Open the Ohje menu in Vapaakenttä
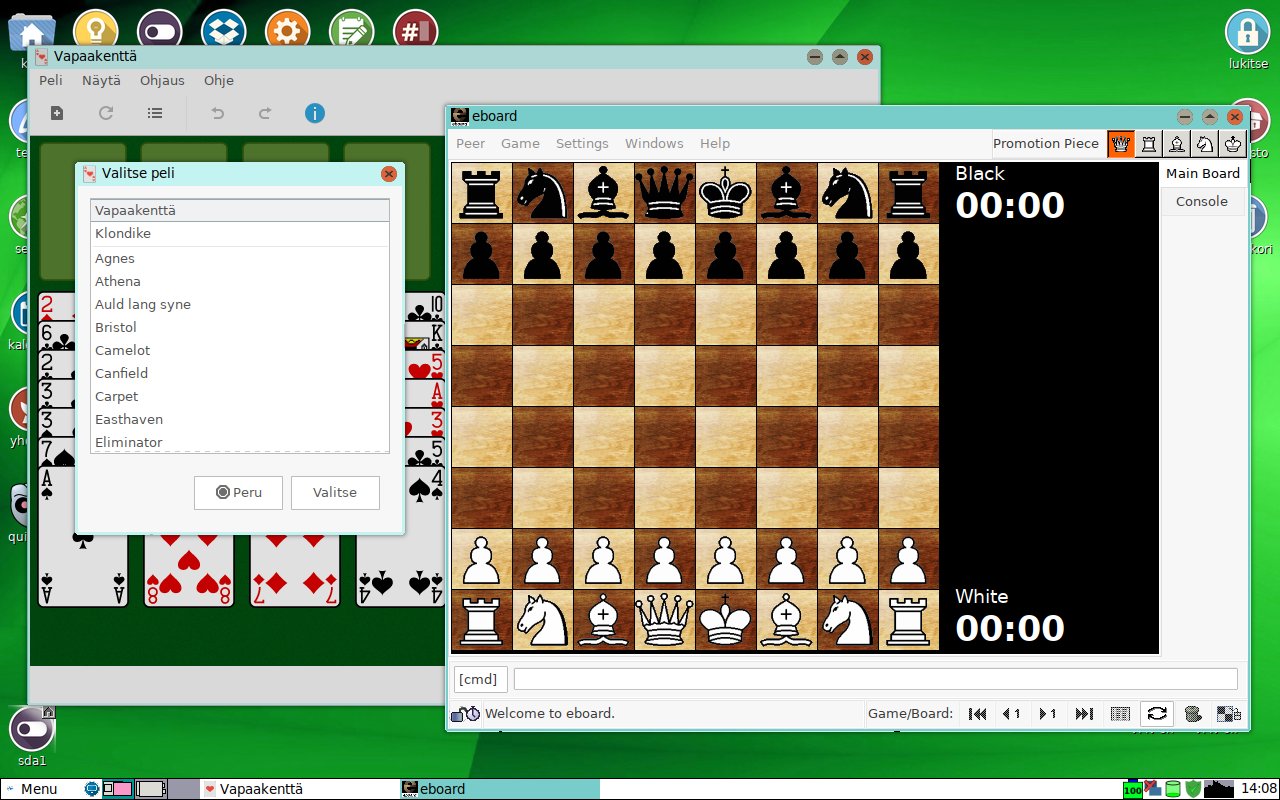1280x800 pixels. click(219, 80)
